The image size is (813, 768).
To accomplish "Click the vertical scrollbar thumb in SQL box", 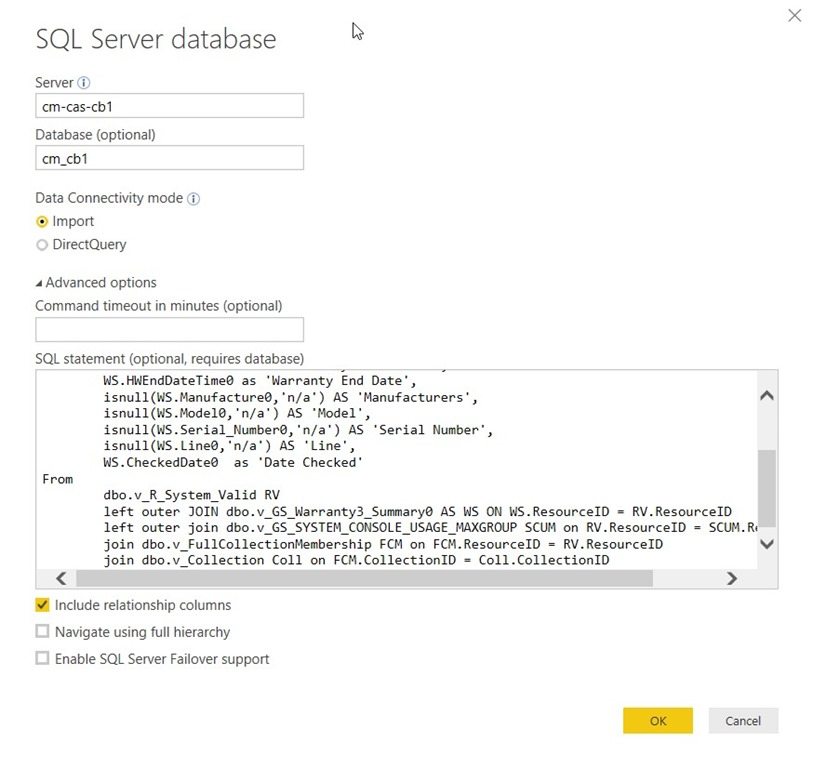I will coord(767,488).
